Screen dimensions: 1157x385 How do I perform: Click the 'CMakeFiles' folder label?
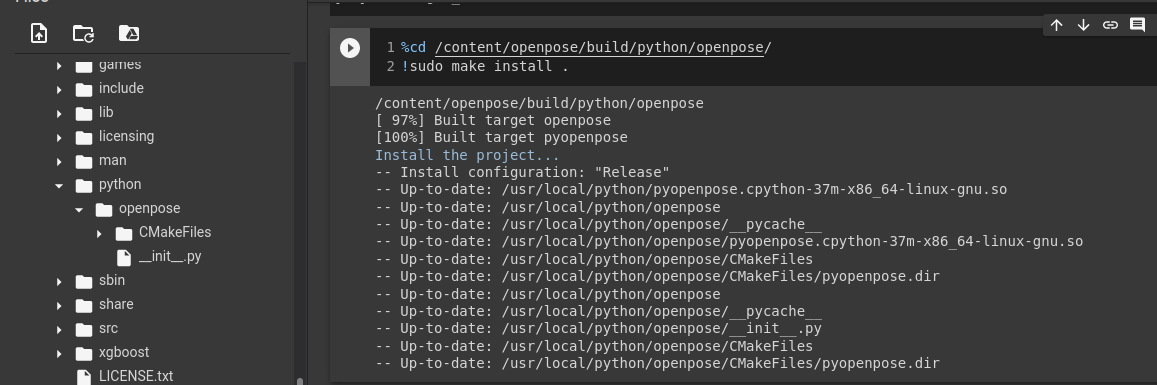175,232
